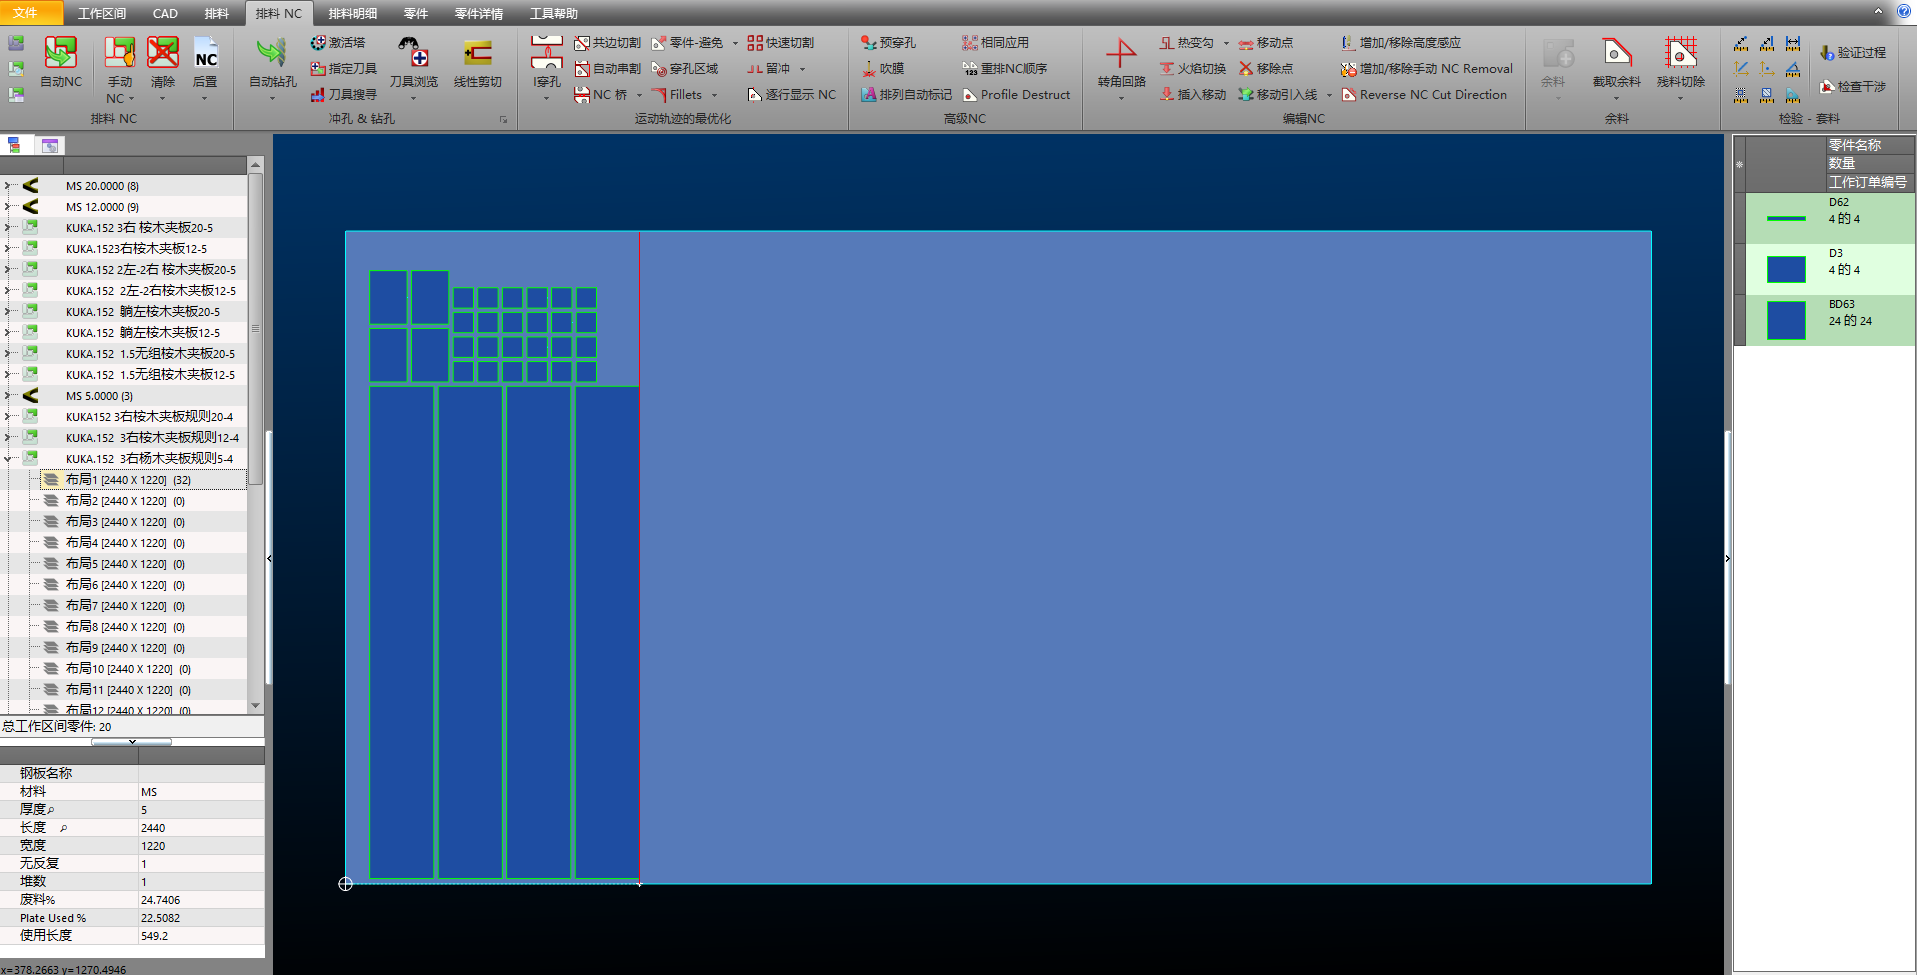Open the 零件-避免 dropdown arrow
This screenshot has height=975, width=1917.
pos(735,43)
